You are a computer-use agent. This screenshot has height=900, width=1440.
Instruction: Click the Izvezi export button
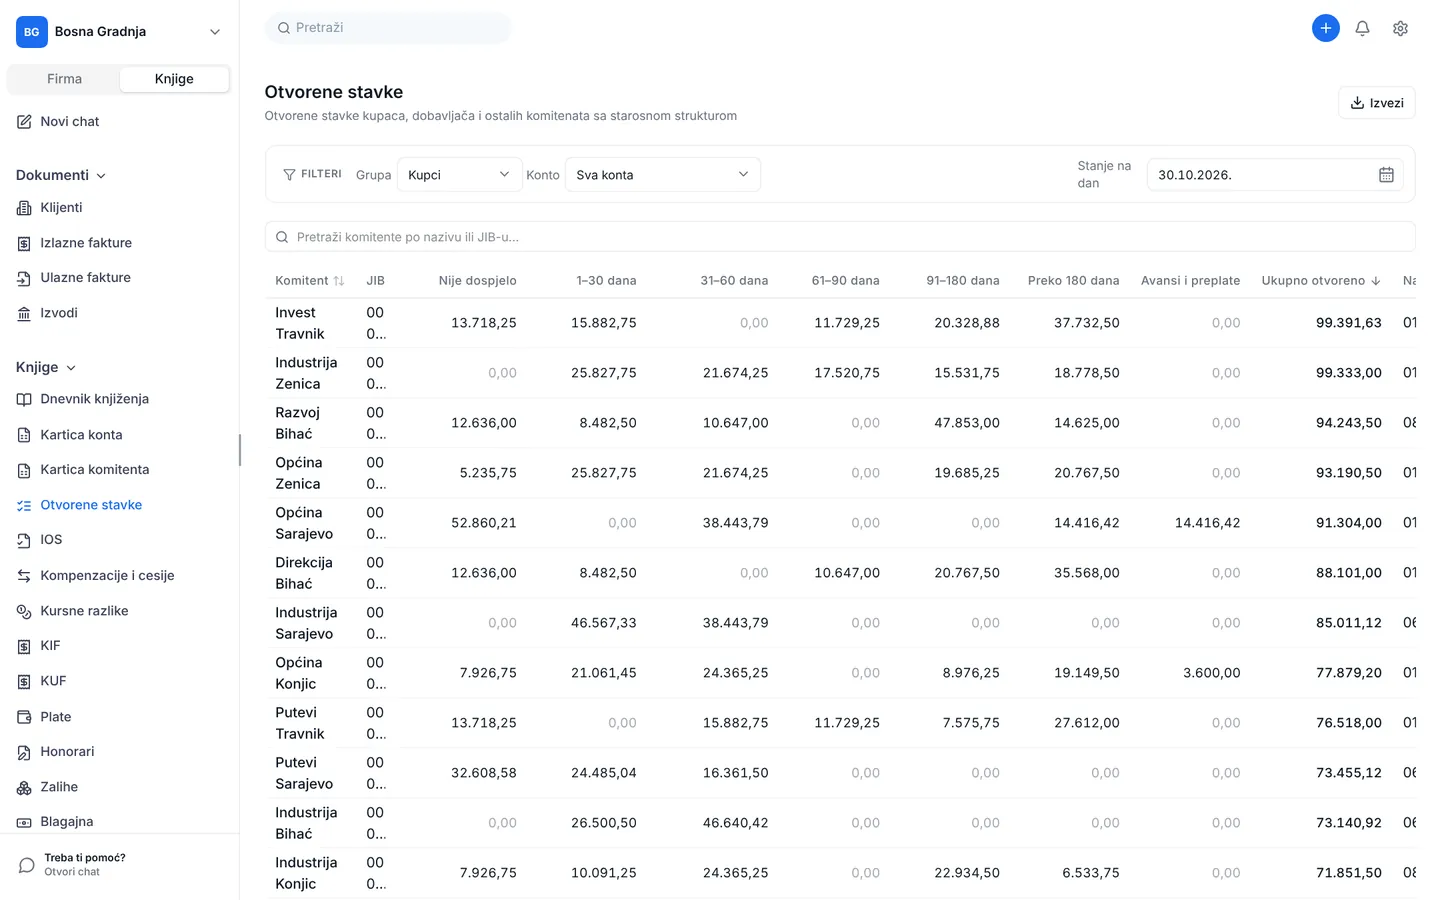coord(1376,103)
